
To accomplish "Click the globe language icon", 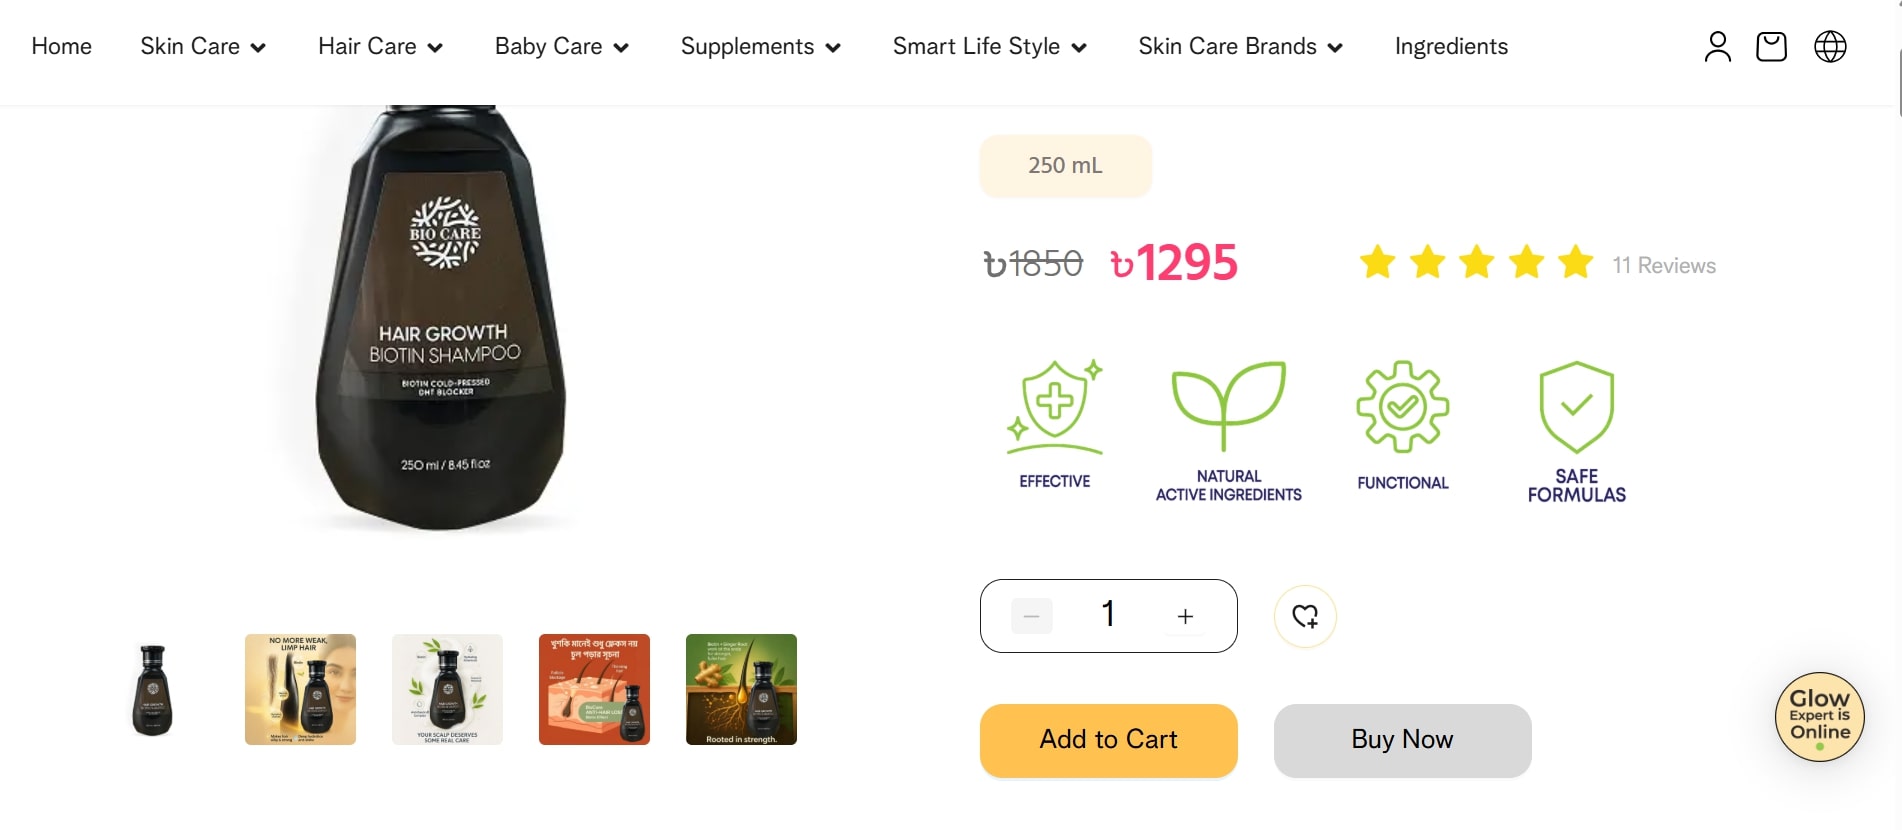I will (1830, 47).
